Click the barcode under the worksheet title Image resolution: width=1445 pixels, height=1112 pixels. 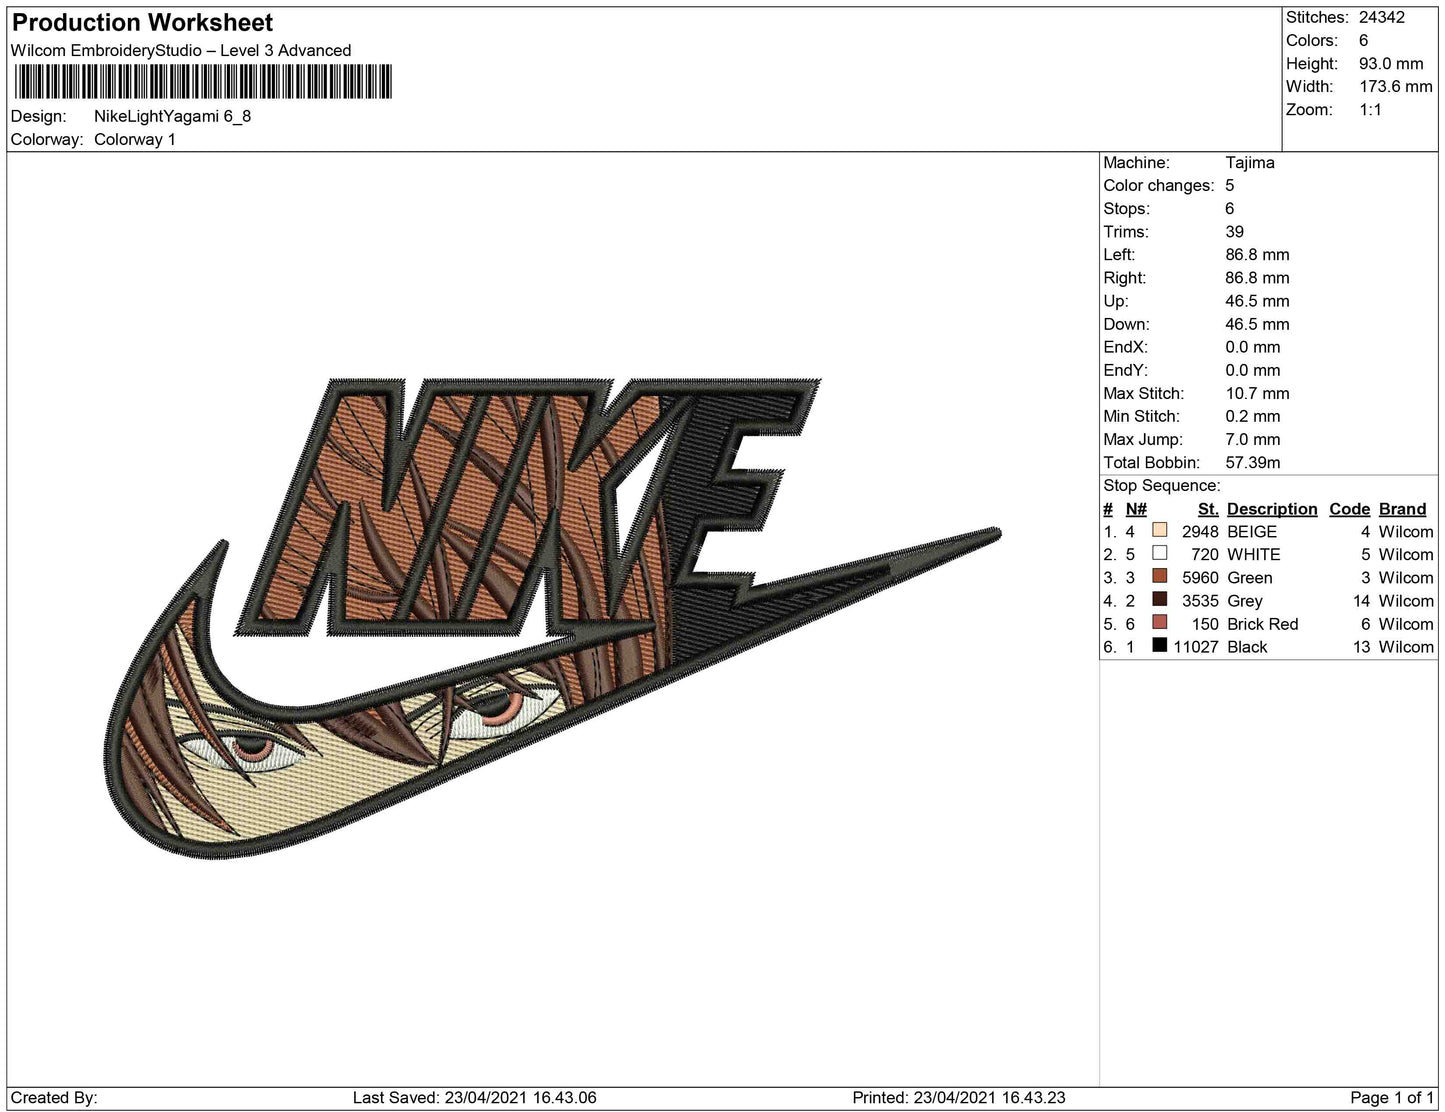click(202, 82)
